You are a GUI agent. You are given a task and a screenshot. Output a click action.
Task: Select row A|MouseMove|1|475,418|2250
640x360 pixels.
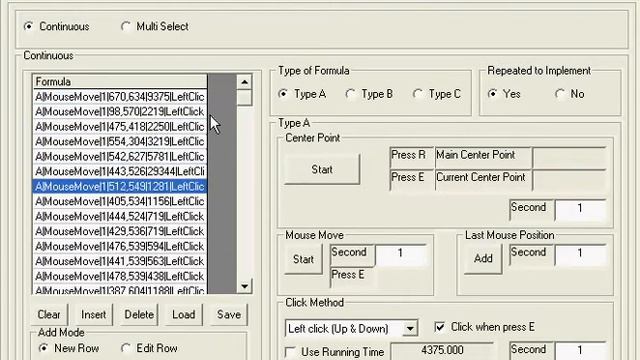120,127
